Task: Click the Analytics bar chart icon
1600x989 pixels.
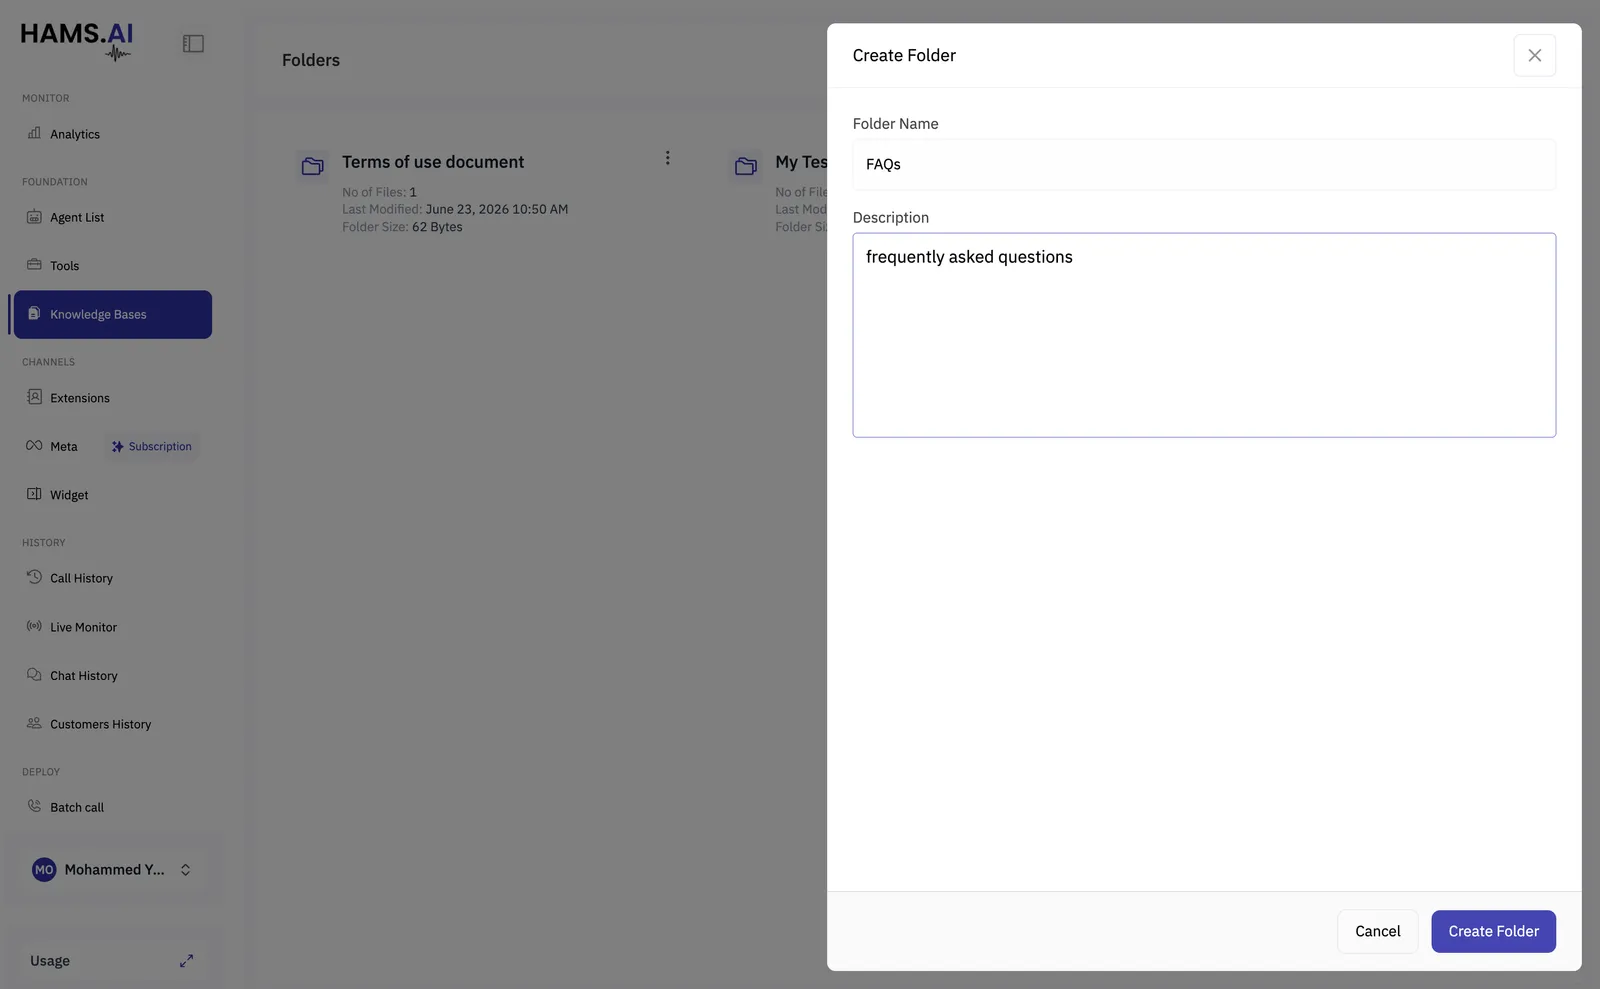Action: 34,133
